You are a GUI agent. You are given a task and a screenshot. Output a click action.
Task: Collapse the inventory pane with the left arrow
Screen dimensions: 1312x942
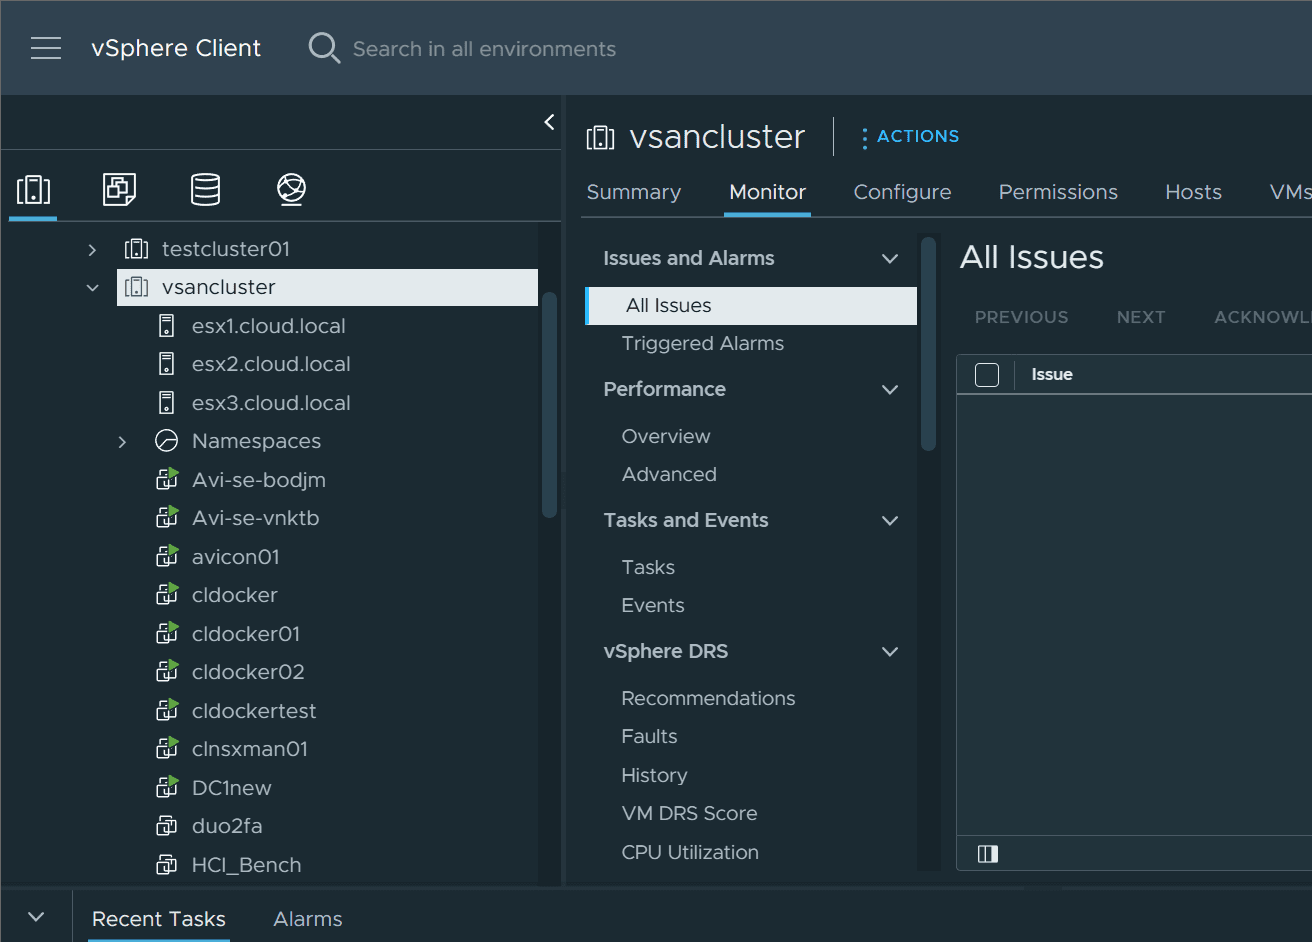coord(548,121)
